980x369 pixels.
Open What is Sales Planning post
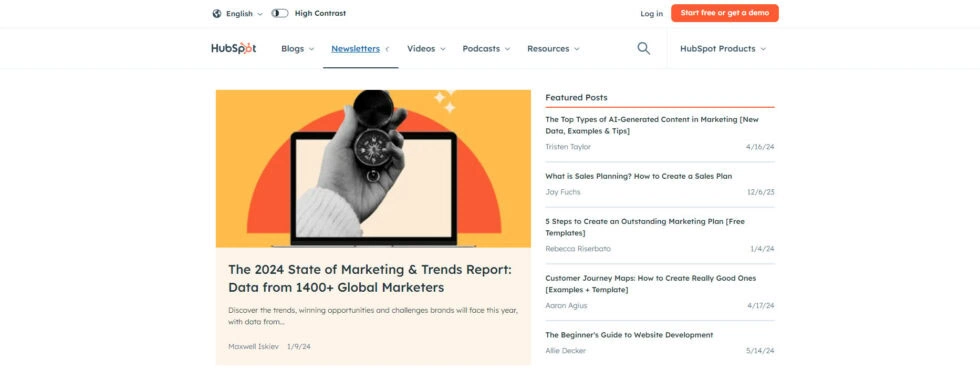(x=638, y=176)
